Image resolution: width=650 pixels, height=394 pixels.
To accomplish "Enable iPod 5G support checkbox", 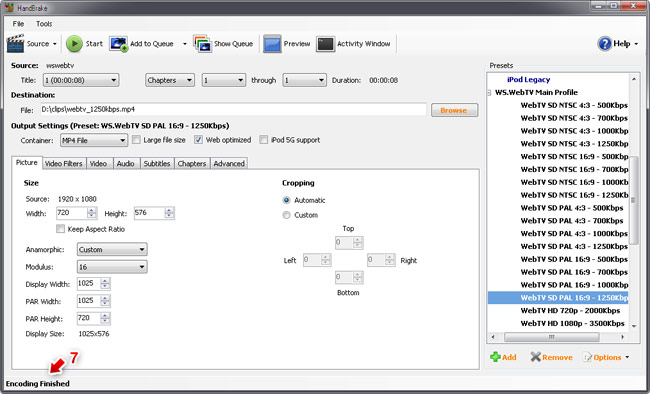I will (x=263, y=140).
